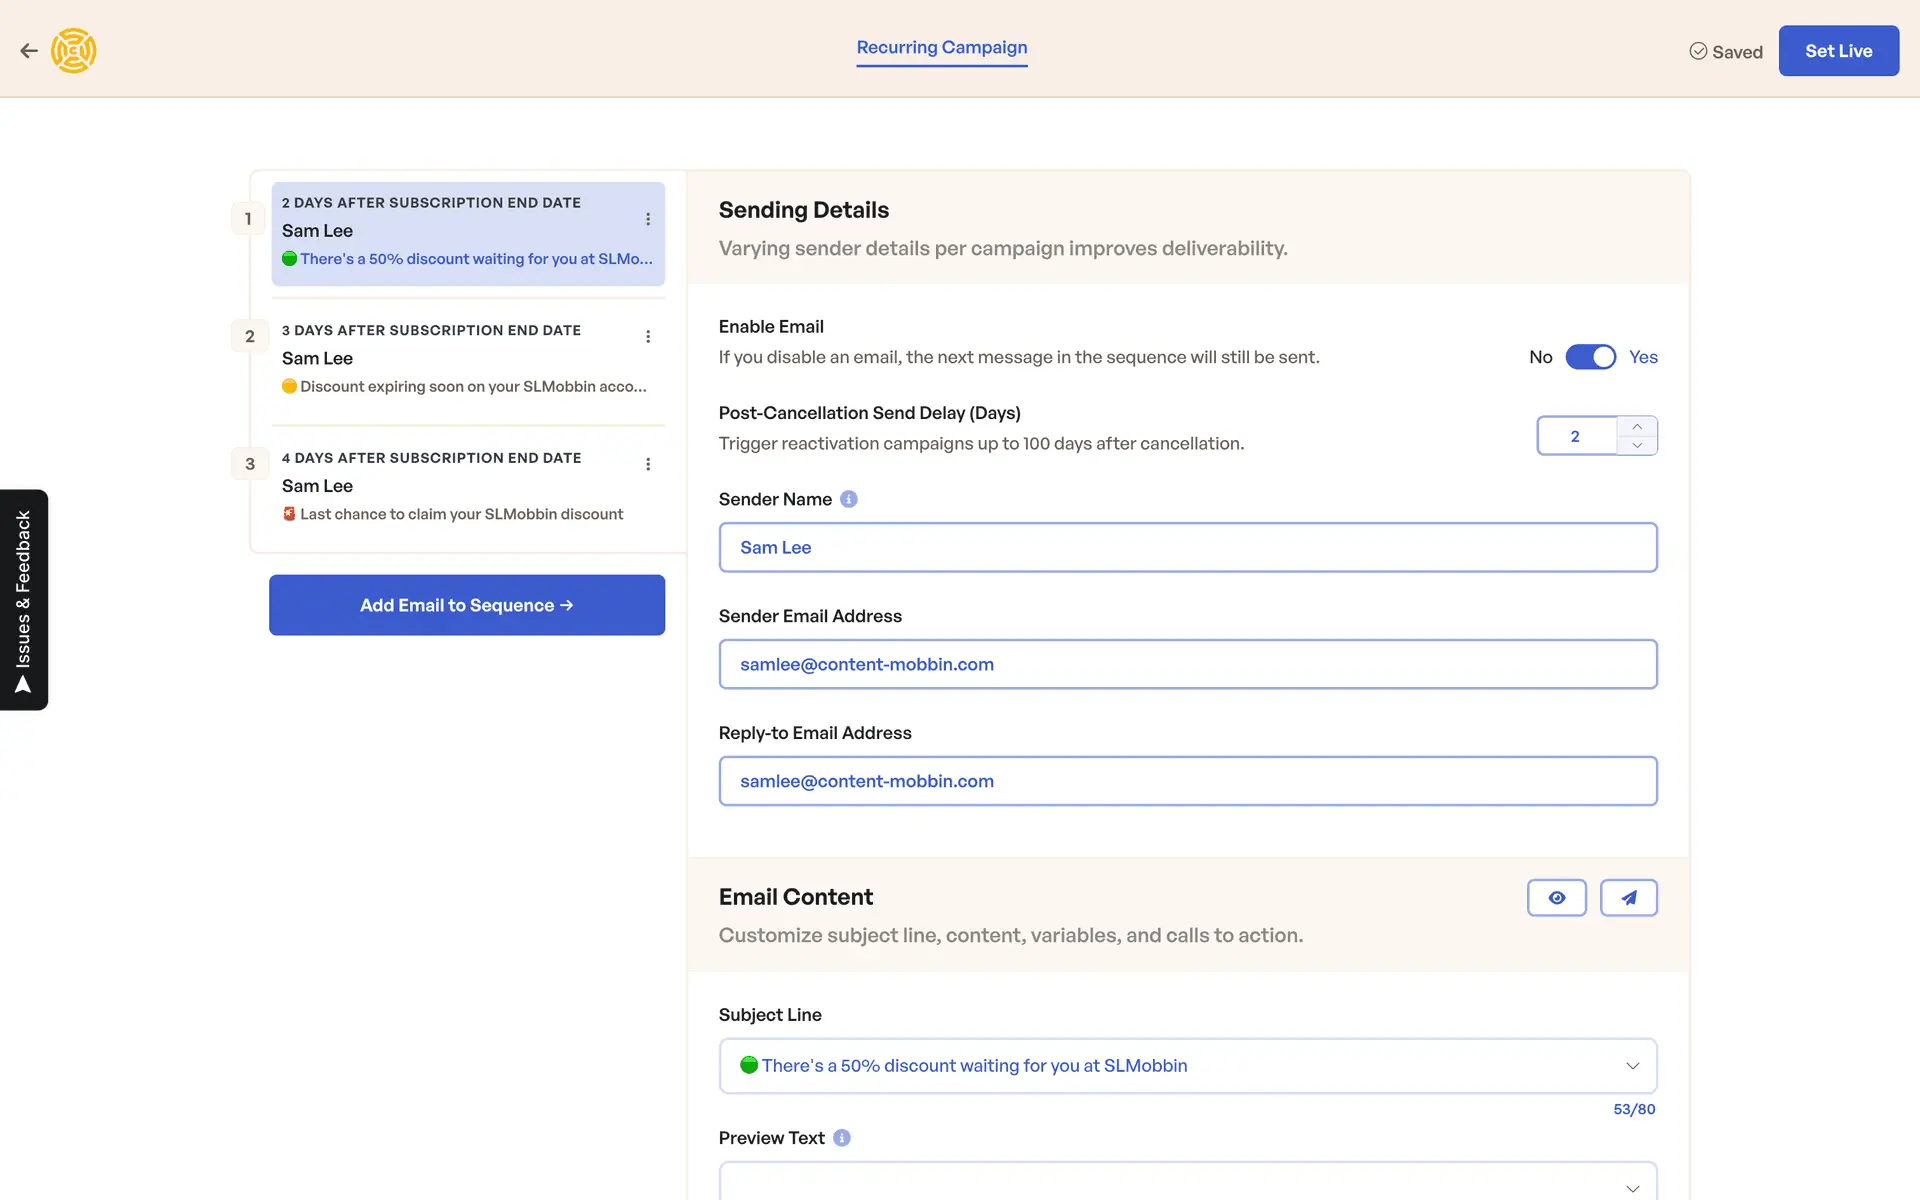Click Sender Name info icon
The width and height of the screenshot is (1920, 1200).
[849, 499]
